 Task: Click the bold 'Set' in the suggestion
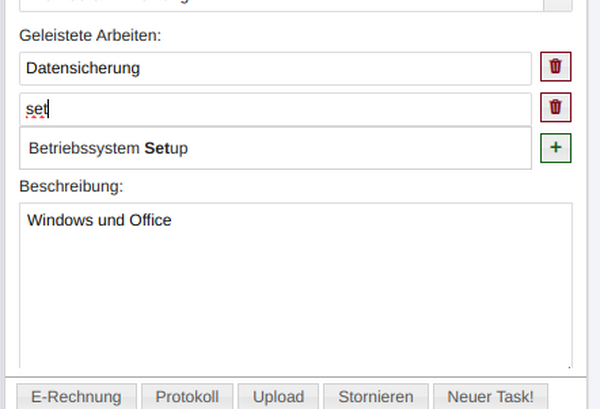click(x=158, y=148)
